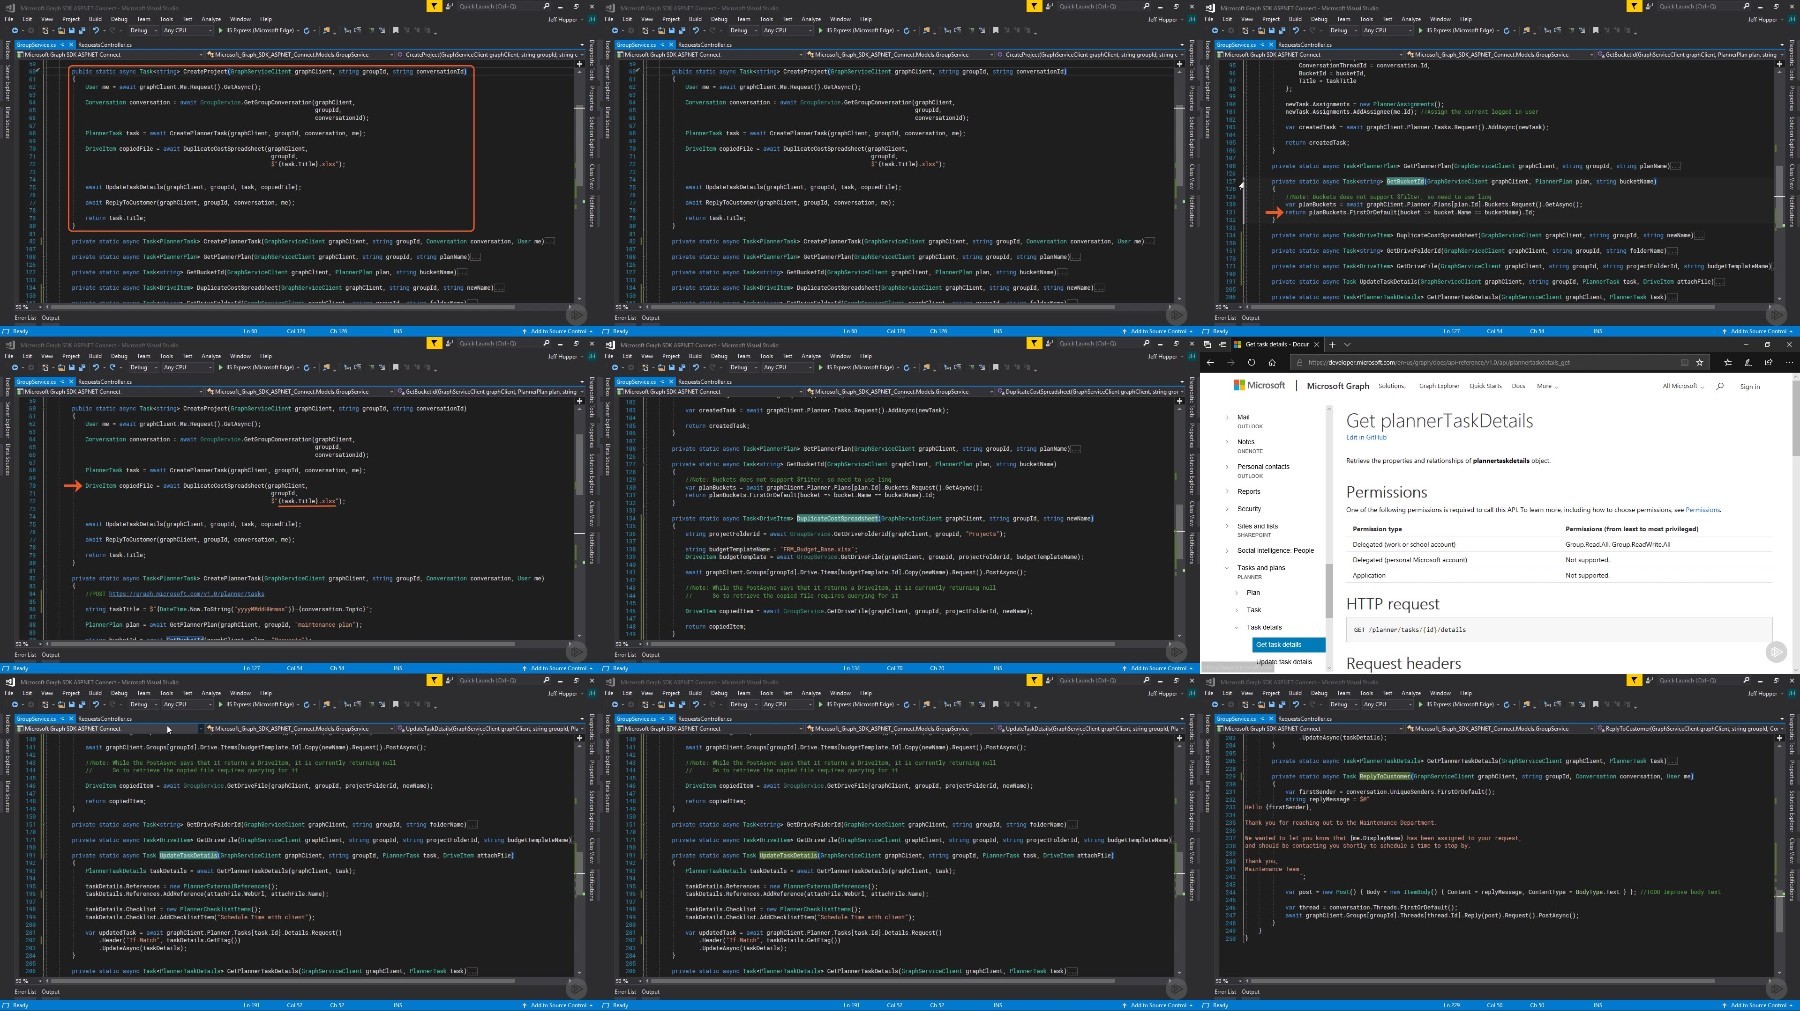Click the Edit in GitHub link

tap(1366, 437)
